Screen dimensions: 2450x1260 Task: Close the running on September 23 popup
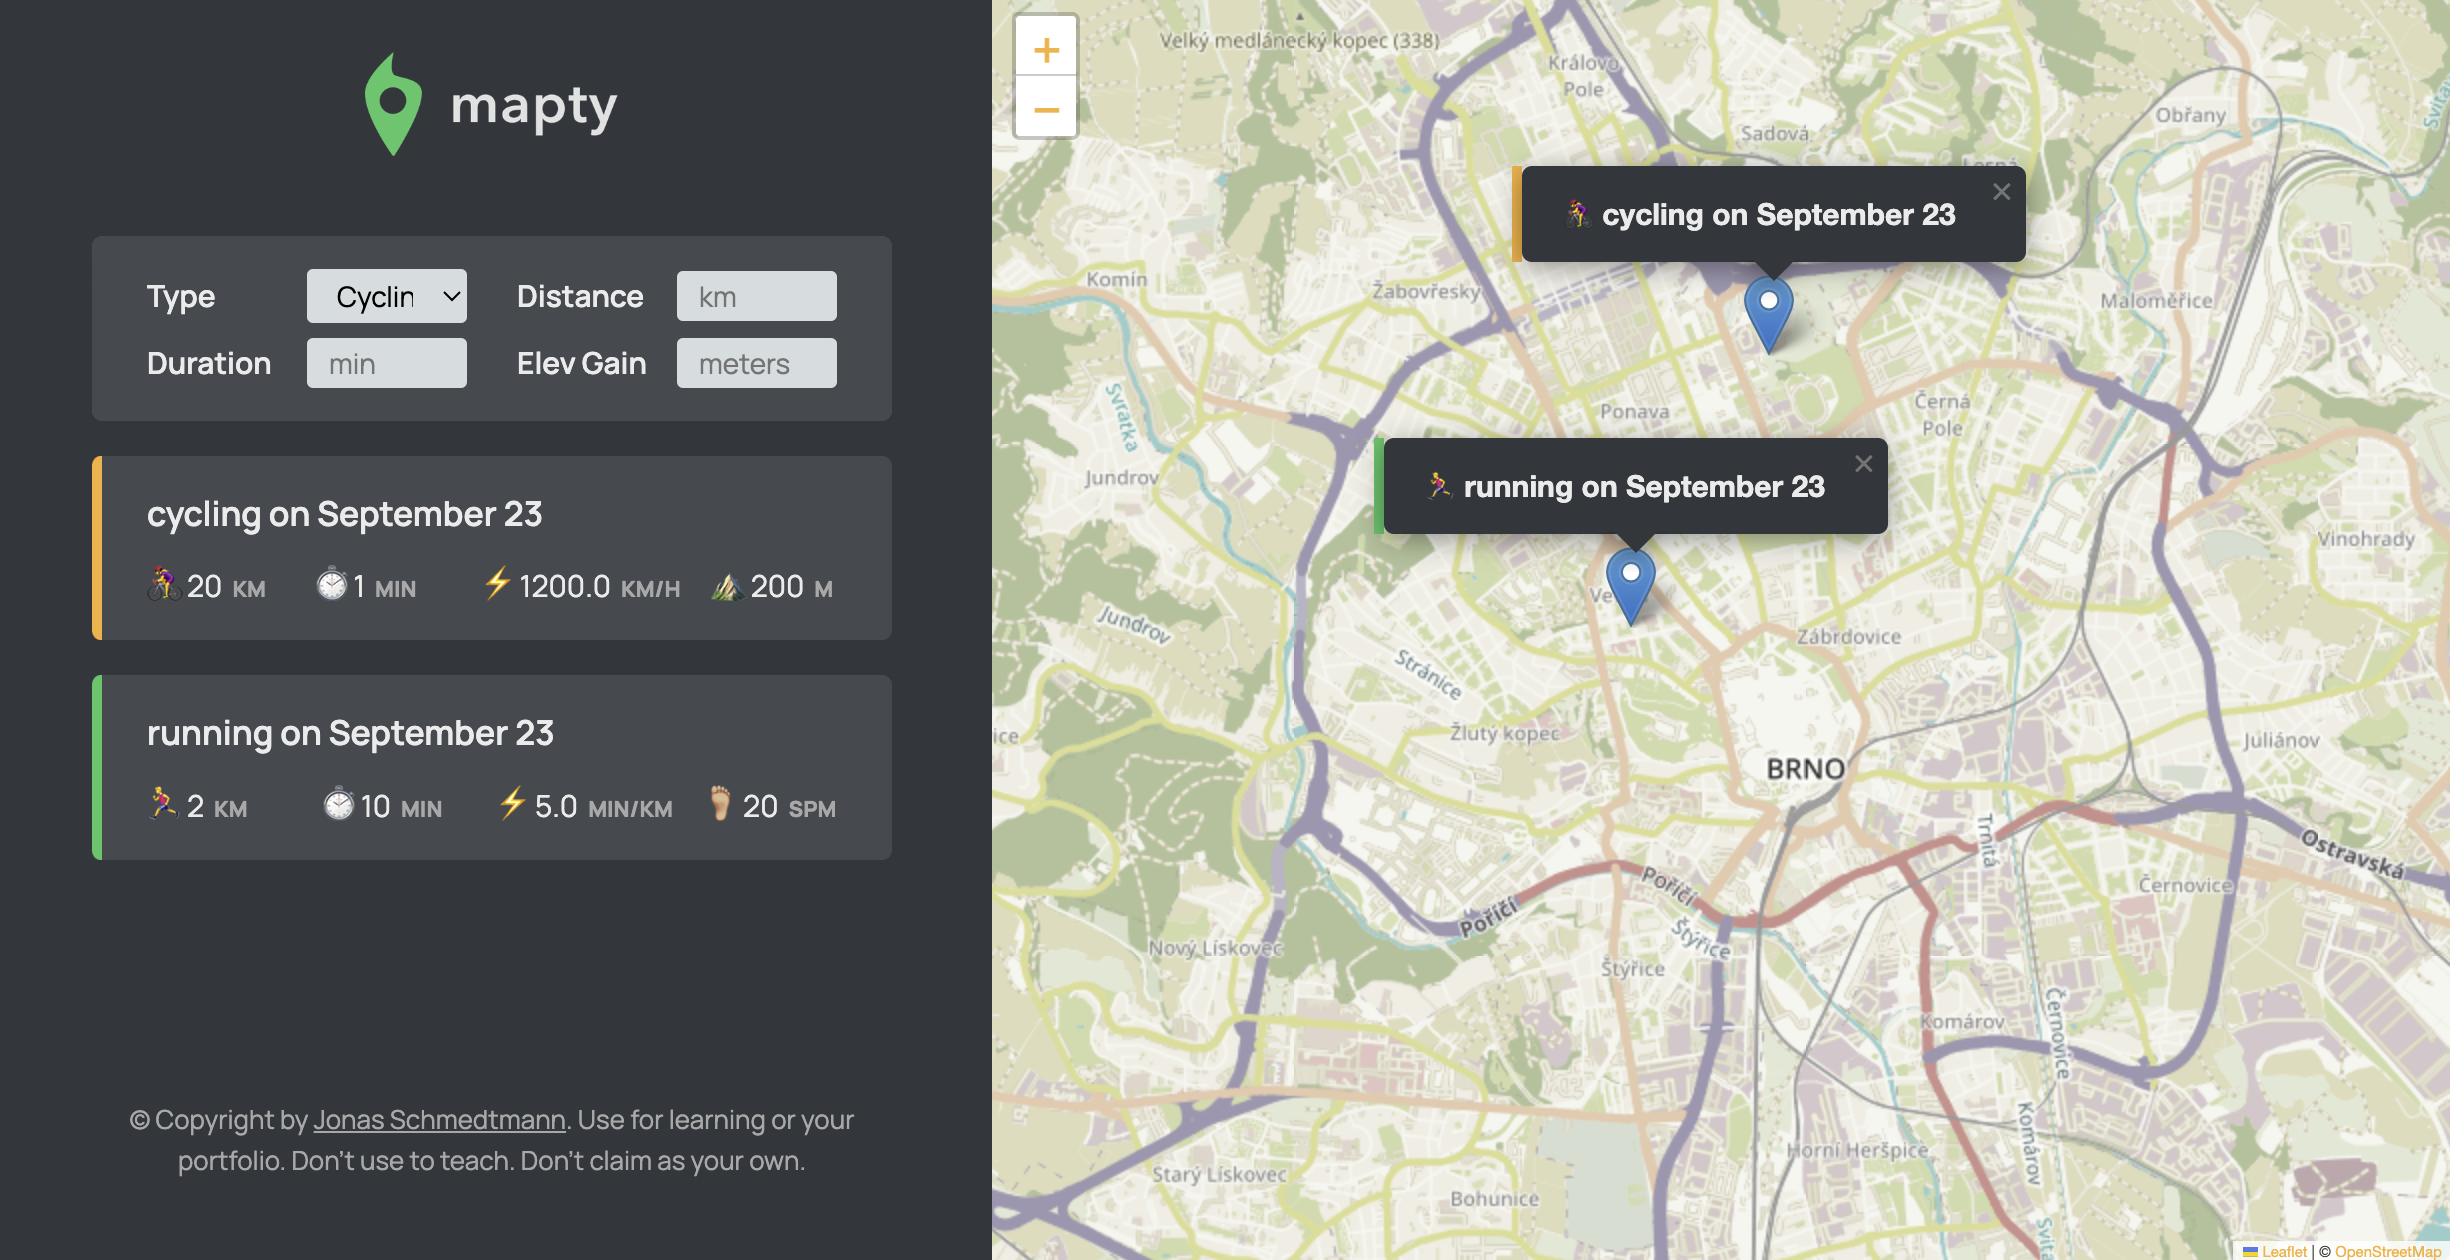(1863, 464)
